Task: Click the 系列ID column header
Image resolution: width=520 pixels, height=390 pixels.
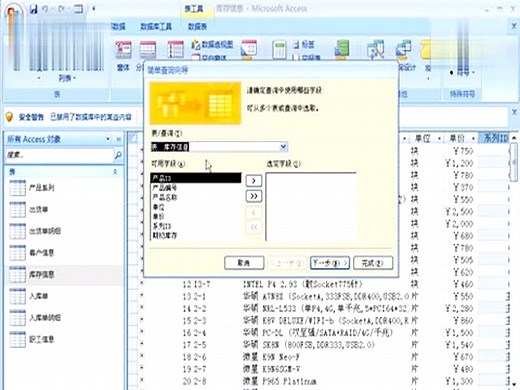Action: 494,138
